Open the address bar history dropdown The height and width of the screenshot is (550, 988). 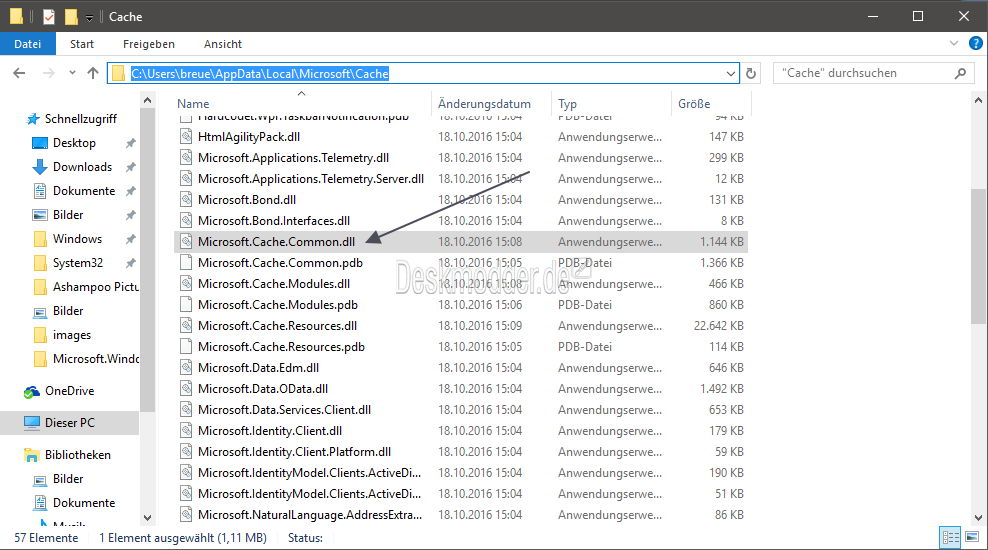coord(730,74)
